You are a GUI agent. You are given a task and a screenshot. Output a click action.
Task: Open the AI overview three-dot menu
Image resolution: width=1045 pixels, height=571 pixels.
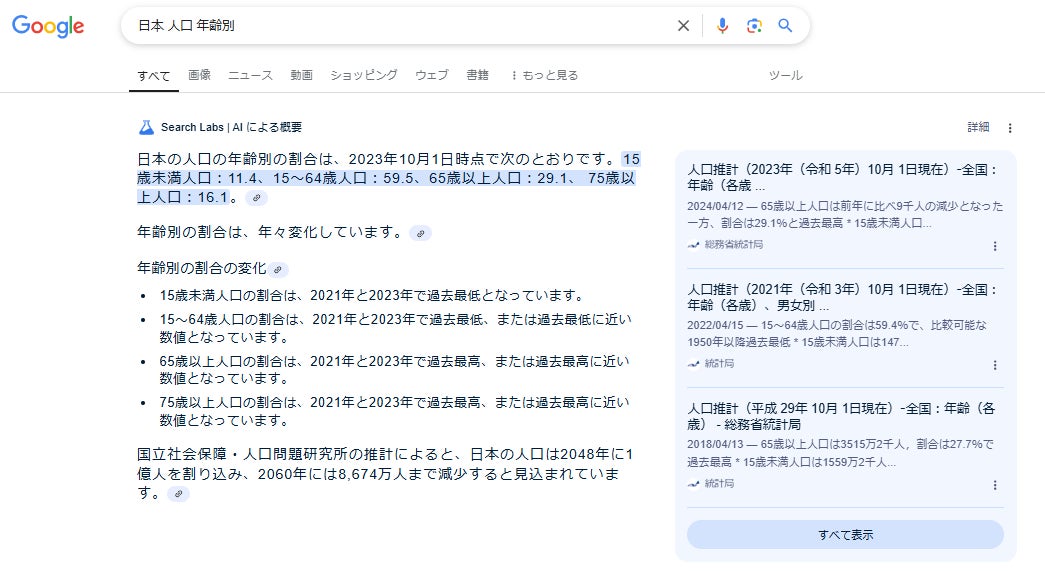pos(1010,128)
